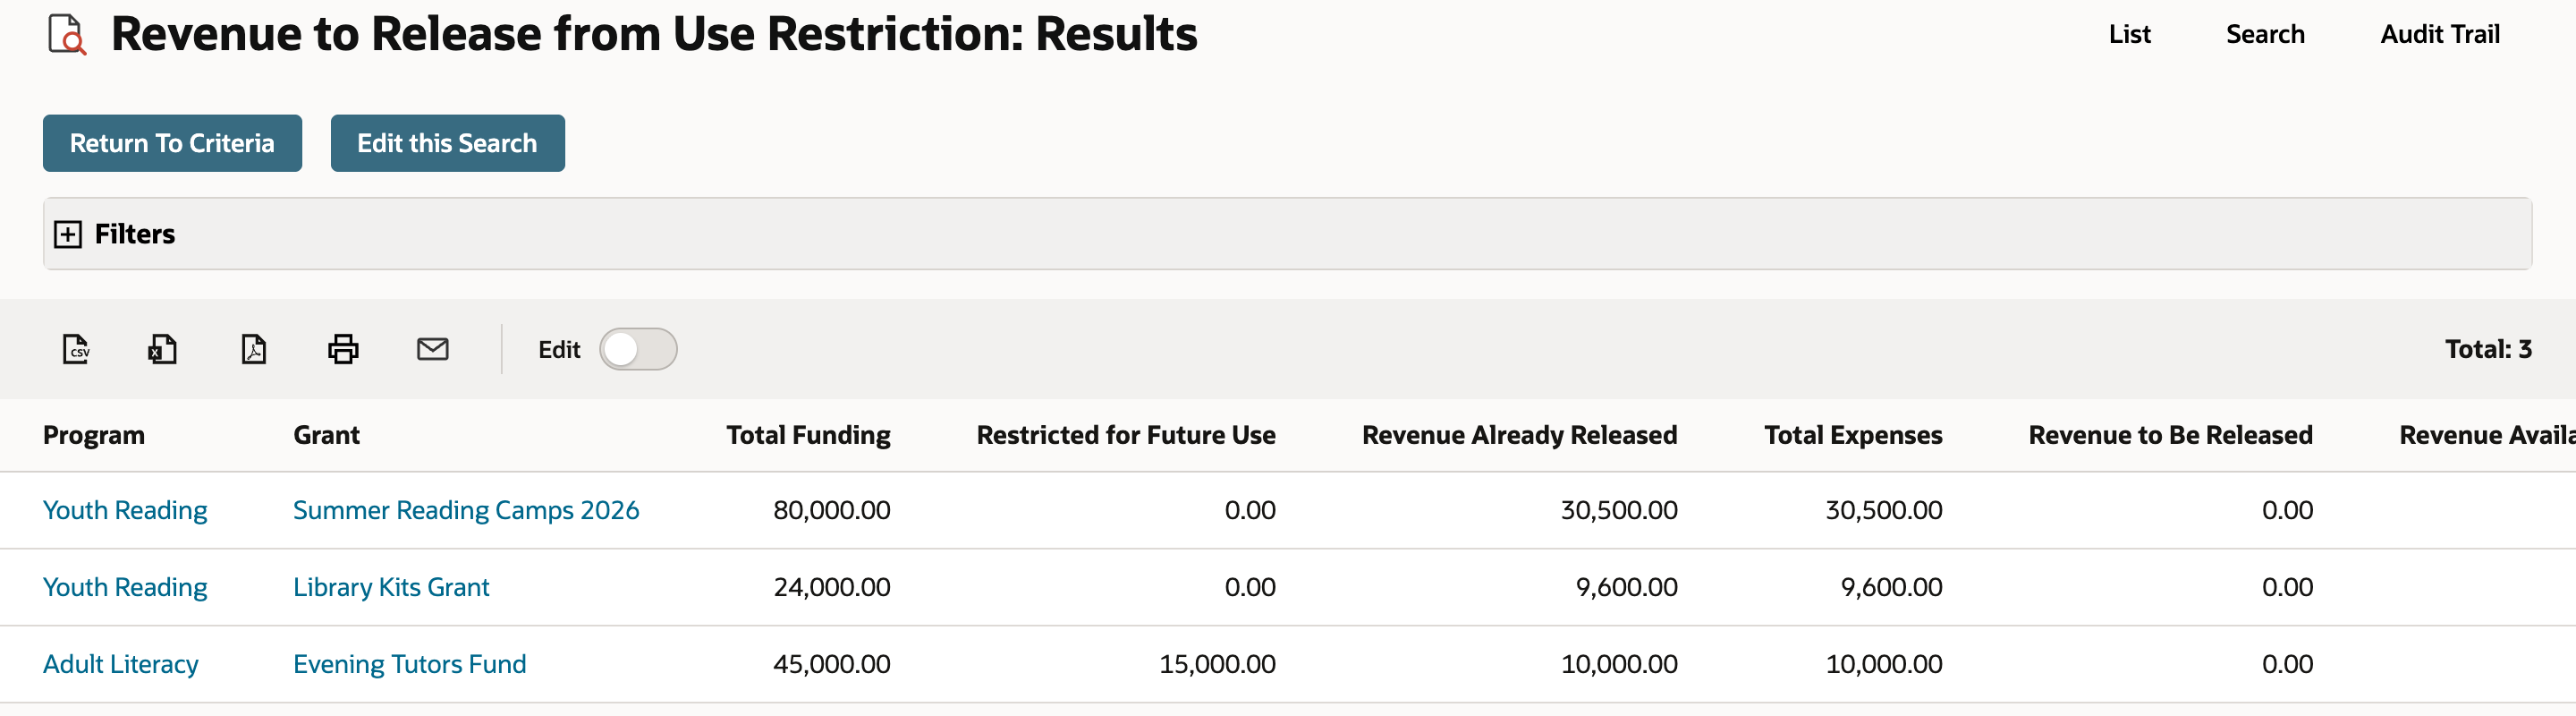Sort by Revenue Already Released column
This screenshot has width=2576, height=716.
tap(1520, 435)
